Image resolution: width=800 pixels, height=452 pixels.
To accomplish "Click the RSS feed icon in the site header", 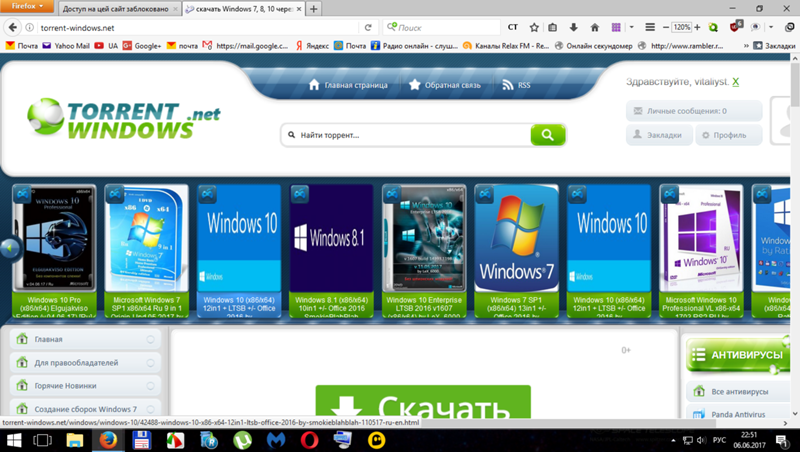I will [x=507, y=85].
